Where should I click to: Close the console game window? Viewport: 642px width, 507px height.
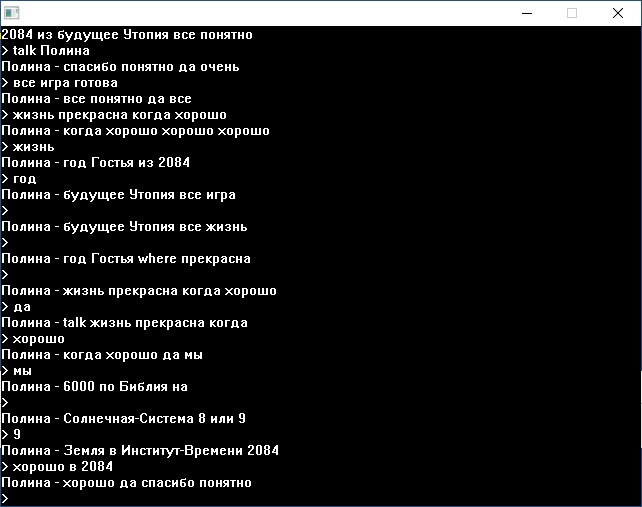tap(618, 13)
